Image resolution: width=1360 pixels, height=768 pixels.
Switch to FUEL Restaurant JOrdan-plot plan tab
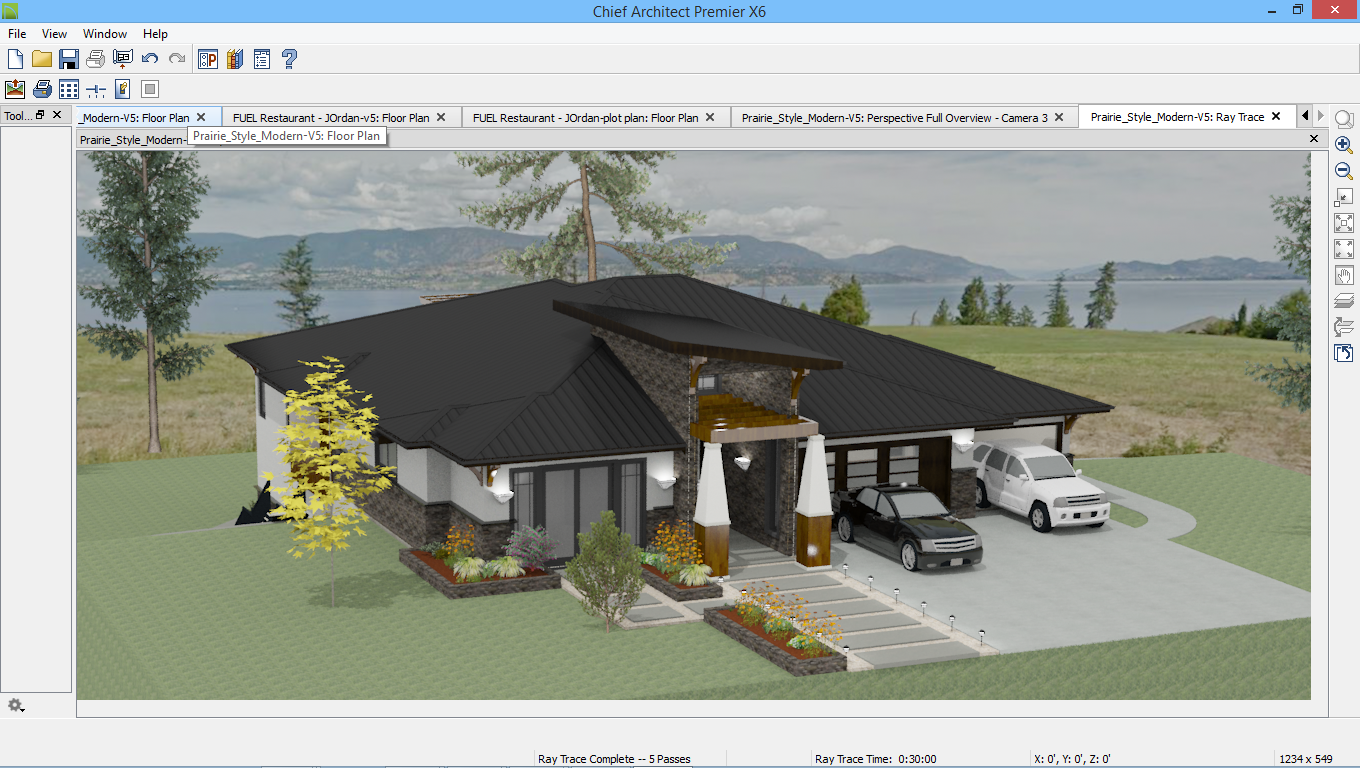[585, 117]
